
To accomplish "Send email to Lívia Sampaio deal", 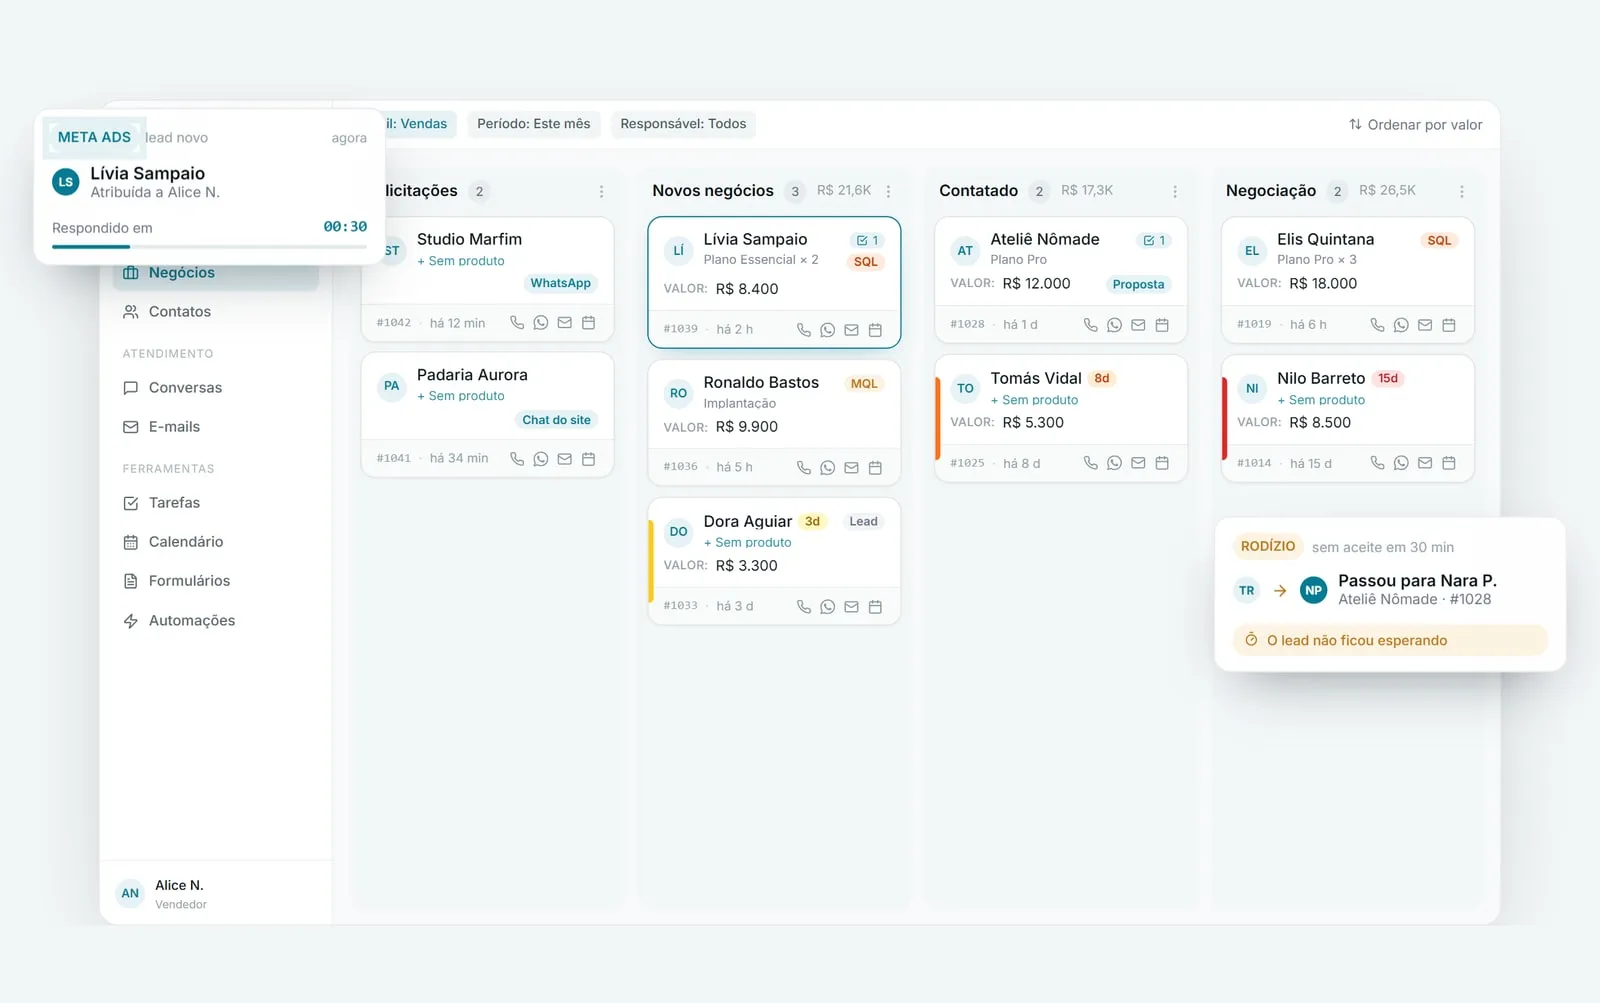I will click(x=851, y=330).
